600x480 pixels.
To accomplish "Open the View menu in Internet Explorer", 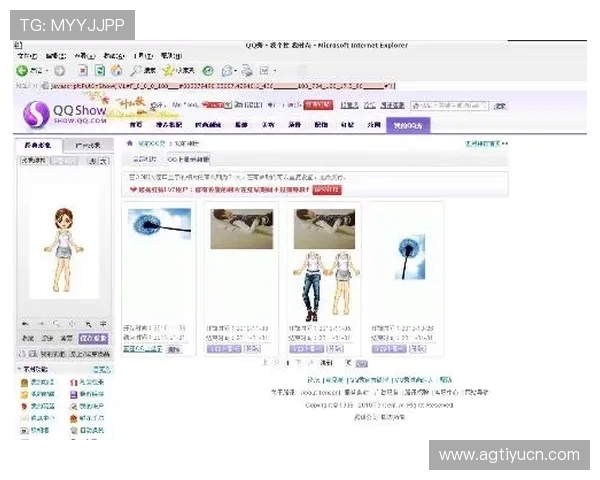I will tap(85, 56).
